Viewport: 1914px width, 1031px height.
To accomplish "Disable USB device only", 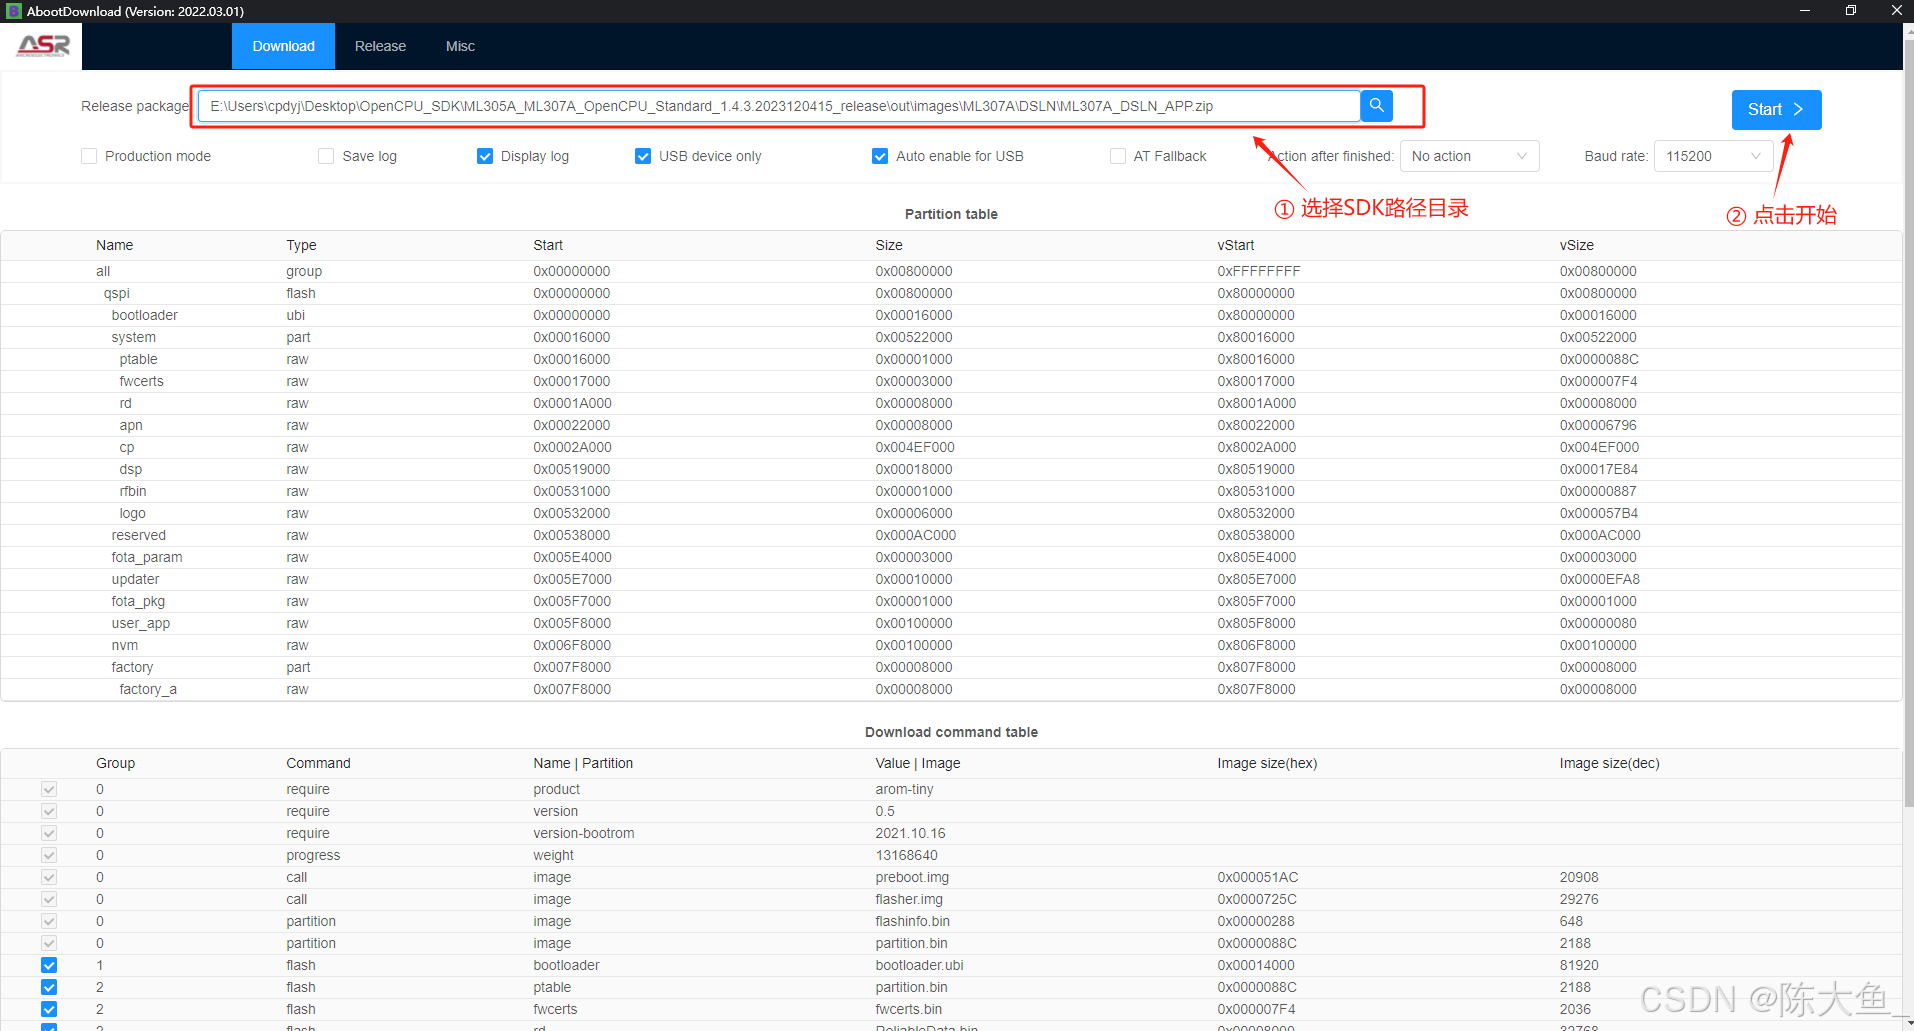I will 642,156.
